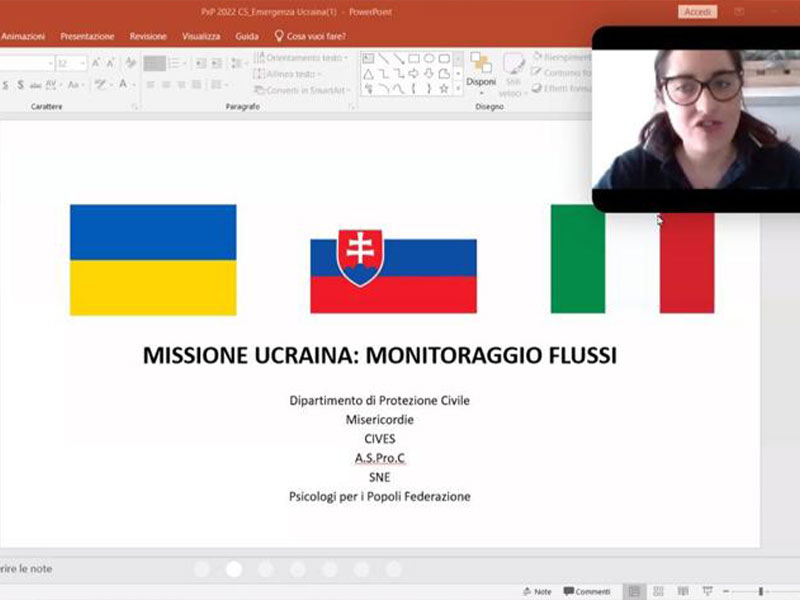
Task: Decrease list indent level
Action: 201,63
